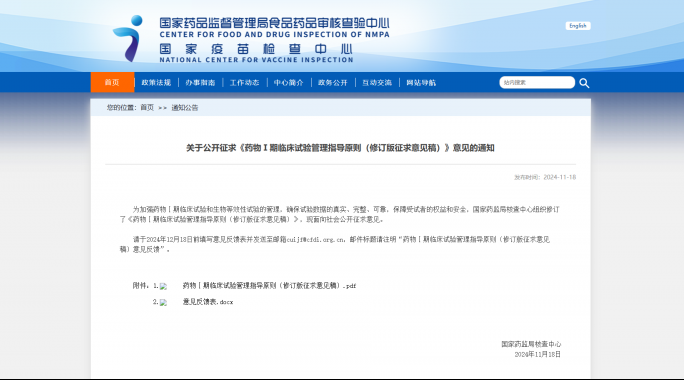Open the 互动交流 menu
The height and width of the screenshot is (380, 684).
click(377, 82)
